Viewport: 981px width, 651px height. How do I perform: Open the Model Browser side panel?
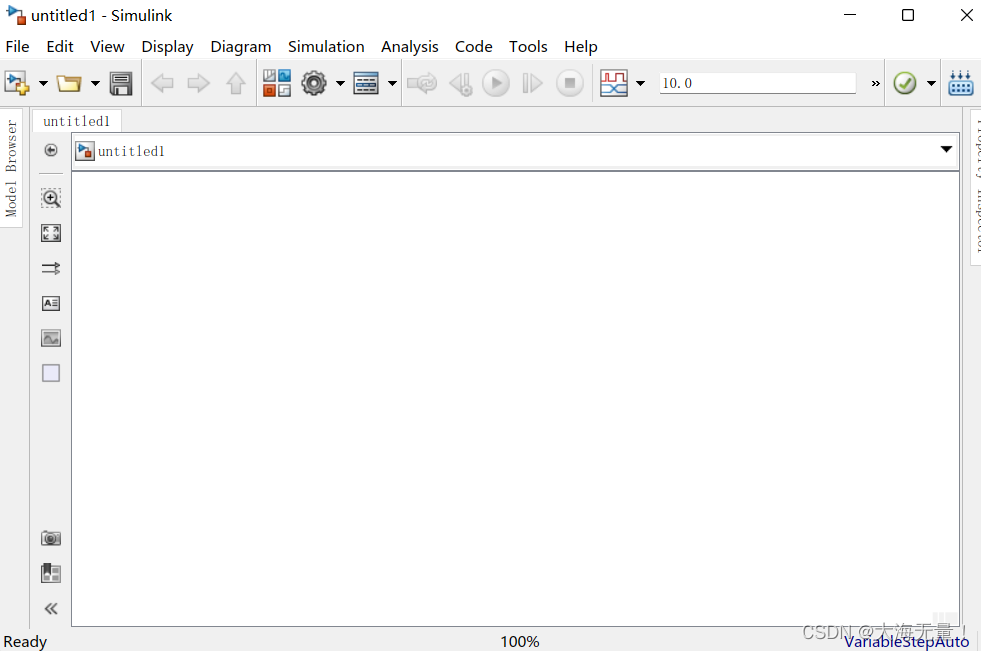point(11,168)
